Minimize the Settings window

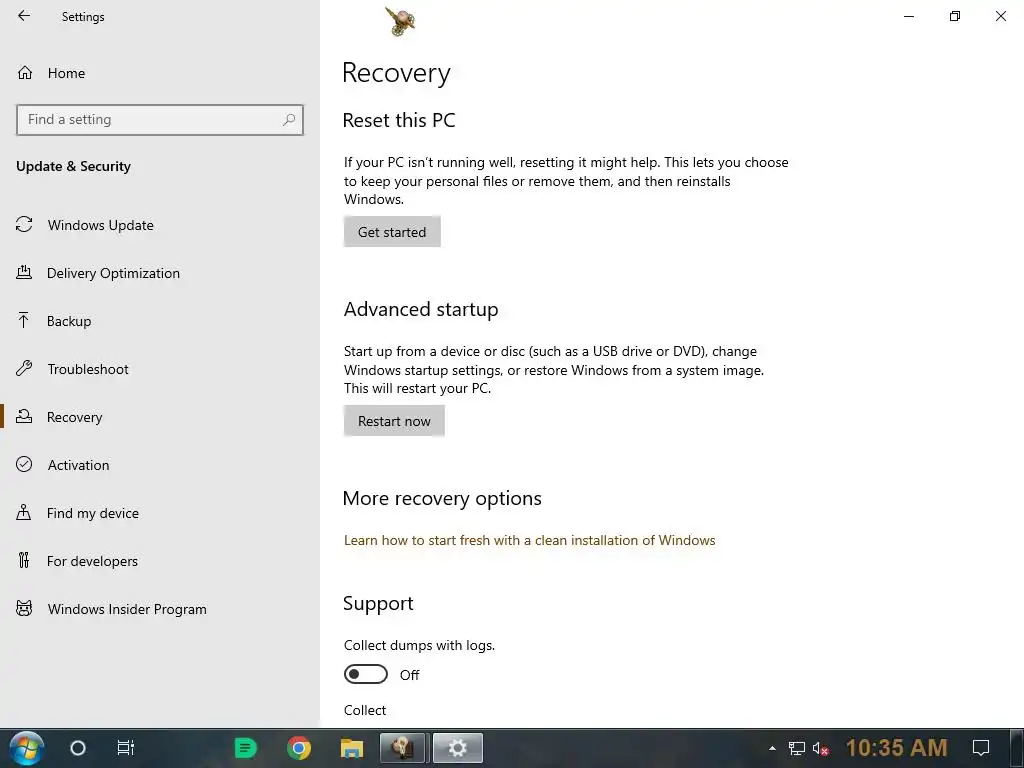coord(908,16)
